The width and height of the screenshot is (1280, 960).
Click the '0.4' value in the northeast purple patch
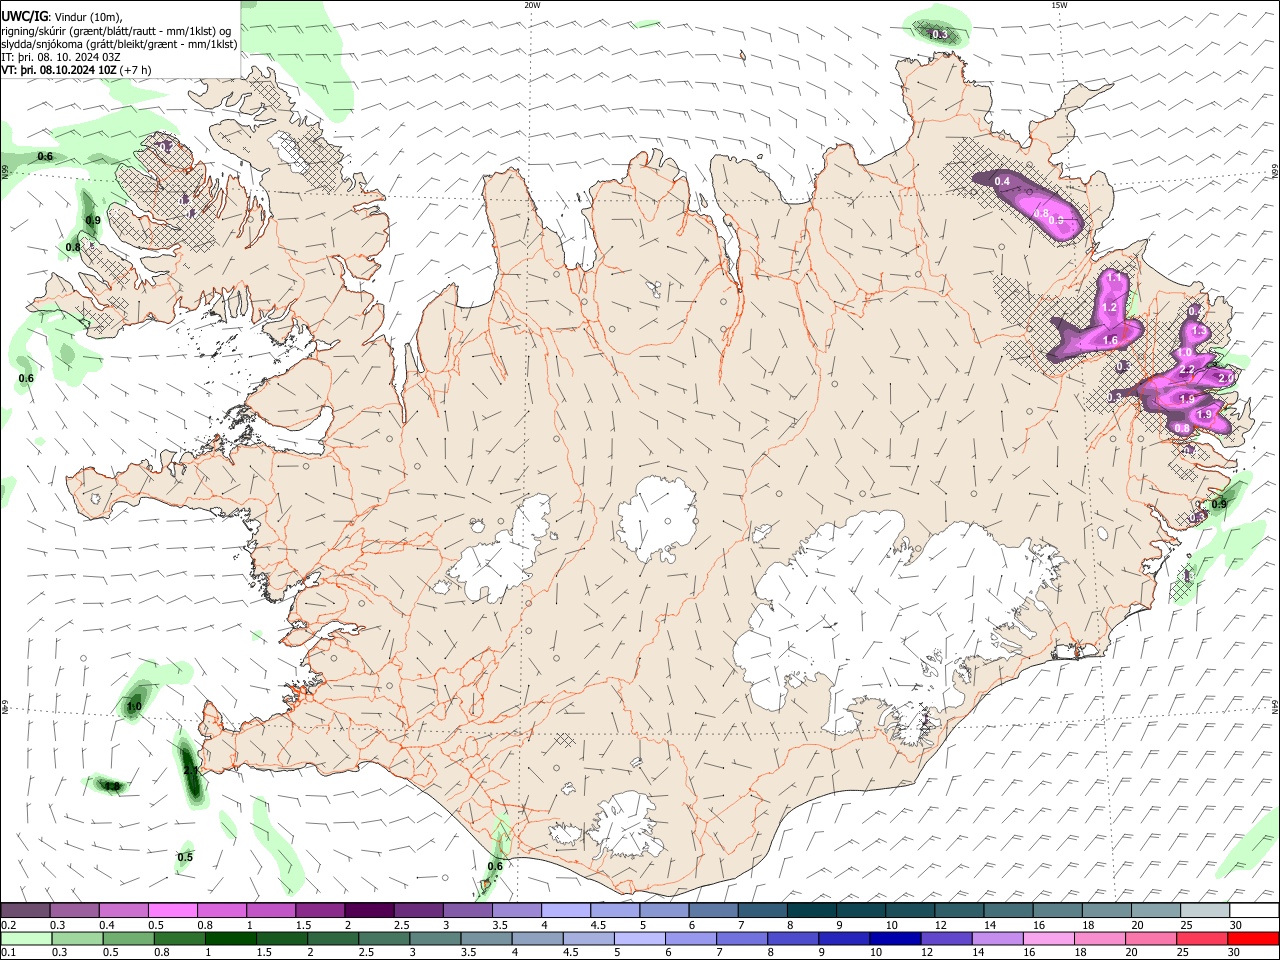pyautogui.click(x=1002, y=181)
